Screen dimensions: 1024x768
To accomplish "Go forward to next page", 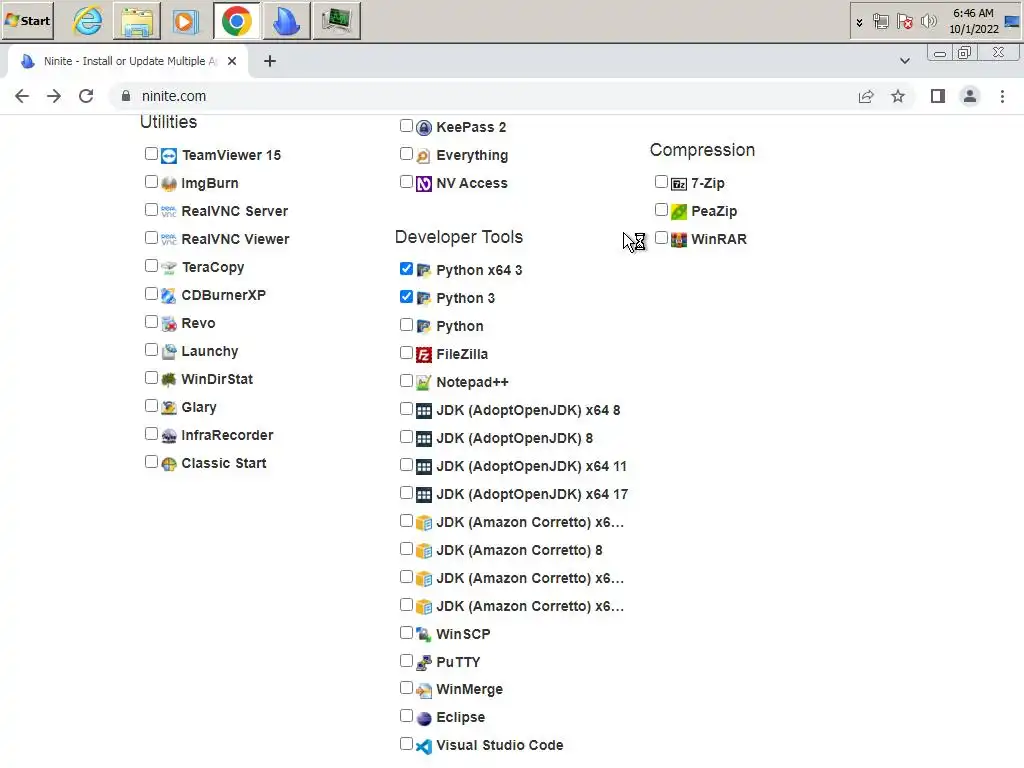I will click(54, 96).
